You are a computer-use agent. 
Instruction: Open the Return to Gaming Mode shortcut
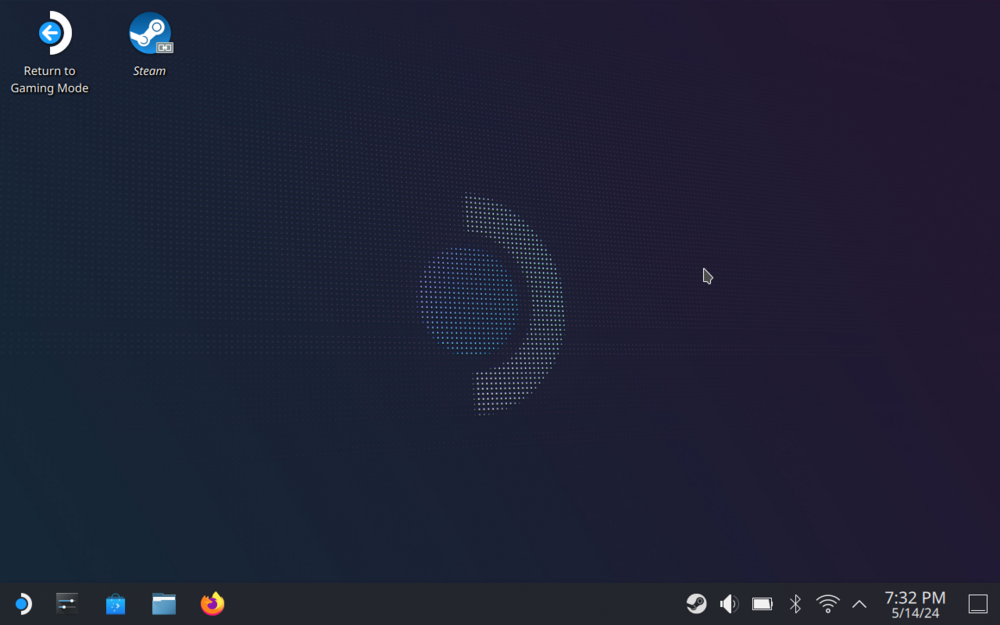[x=50, y=34]
